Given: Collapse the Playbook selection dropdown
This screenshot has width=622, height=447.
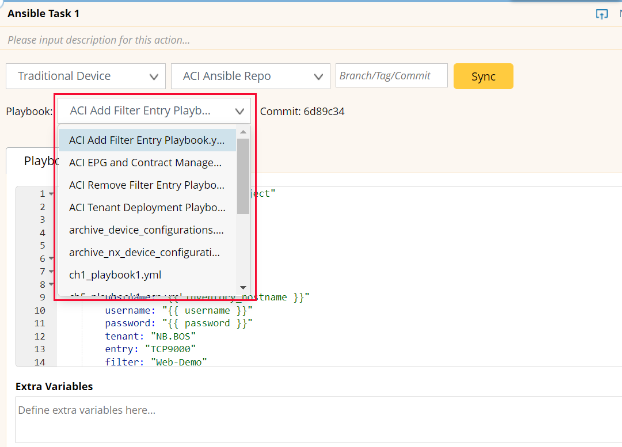Looking at the screenshot, I should pyautogui.click(x=153, y=110).
